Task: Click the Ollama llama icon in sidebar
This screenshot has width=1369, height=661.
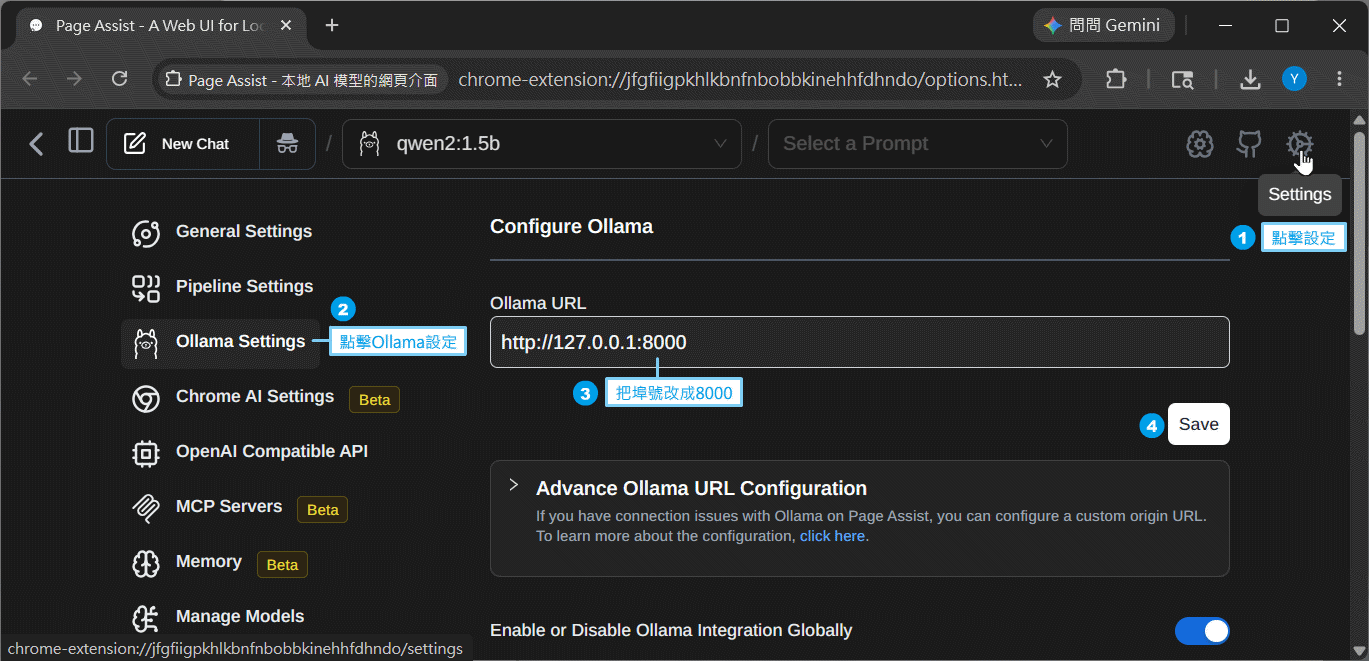Action: tap(146, 343)
